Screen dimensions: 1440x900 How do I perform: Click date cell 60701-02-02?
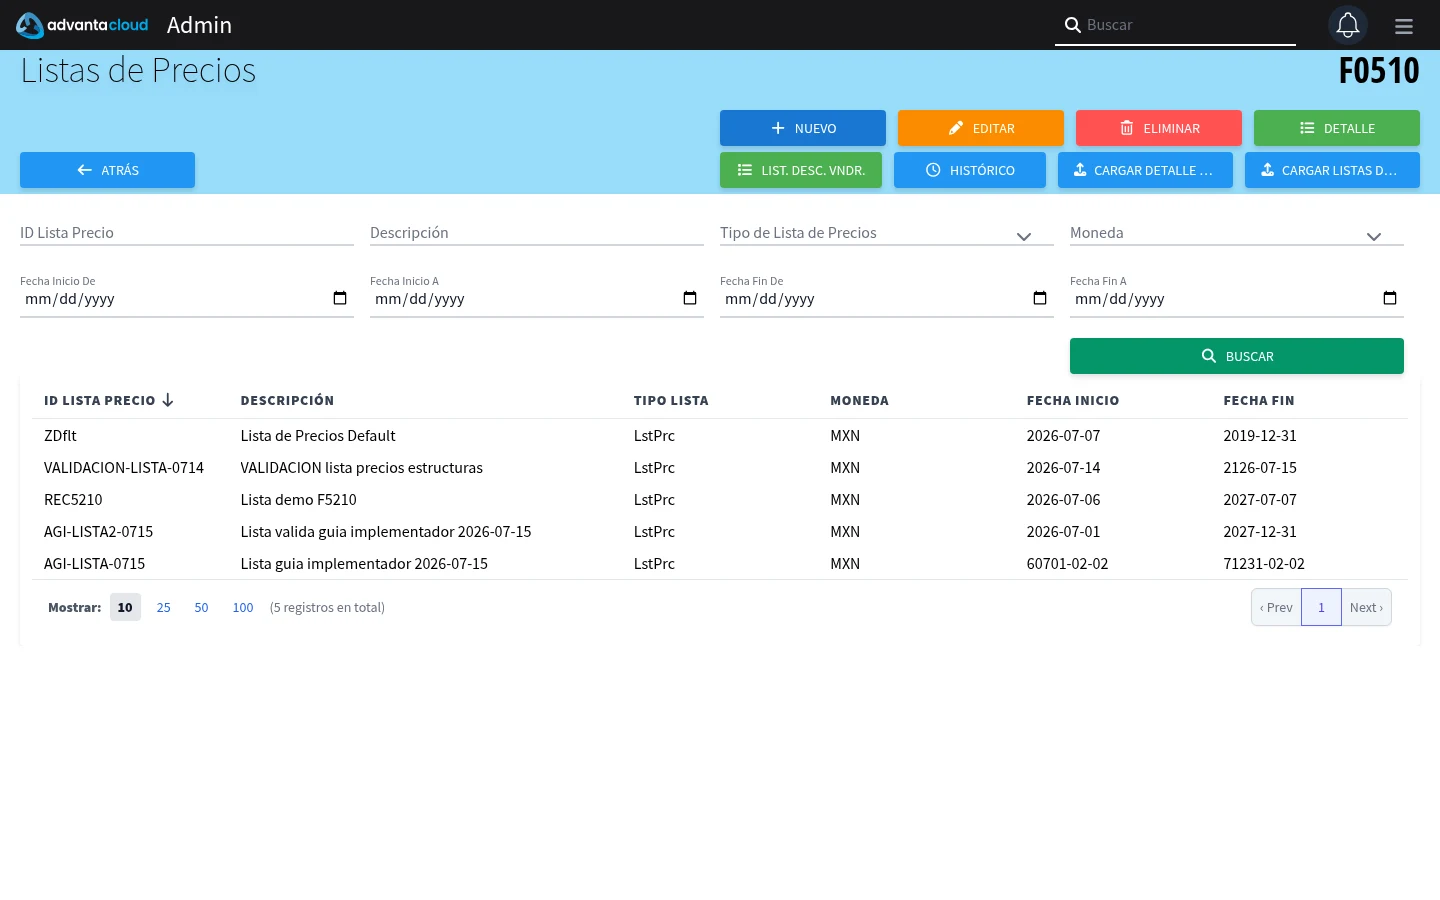tap(1067, 563)
